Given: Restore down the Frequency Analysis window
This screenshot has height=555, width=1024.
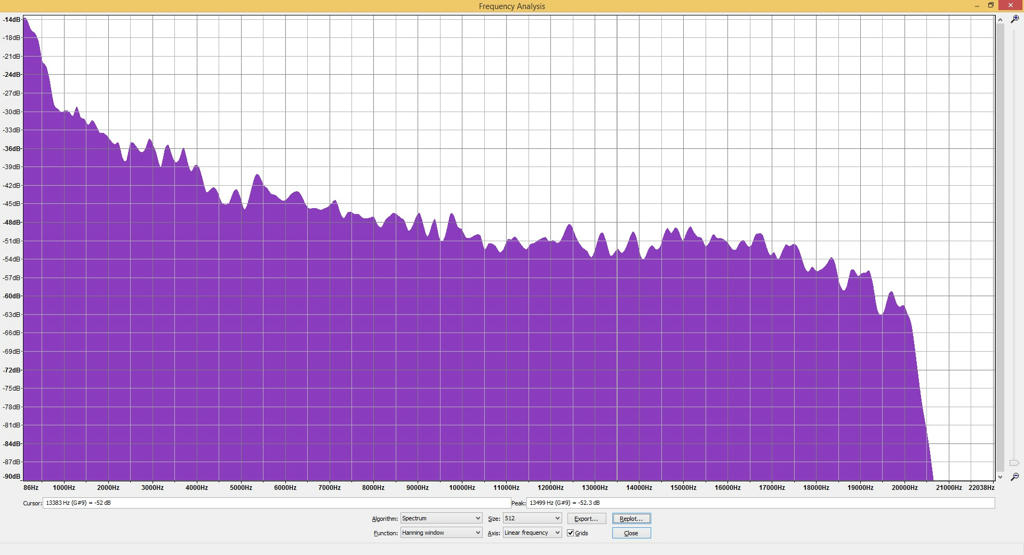Looking at the screenshot, I should tap(991, 6).
